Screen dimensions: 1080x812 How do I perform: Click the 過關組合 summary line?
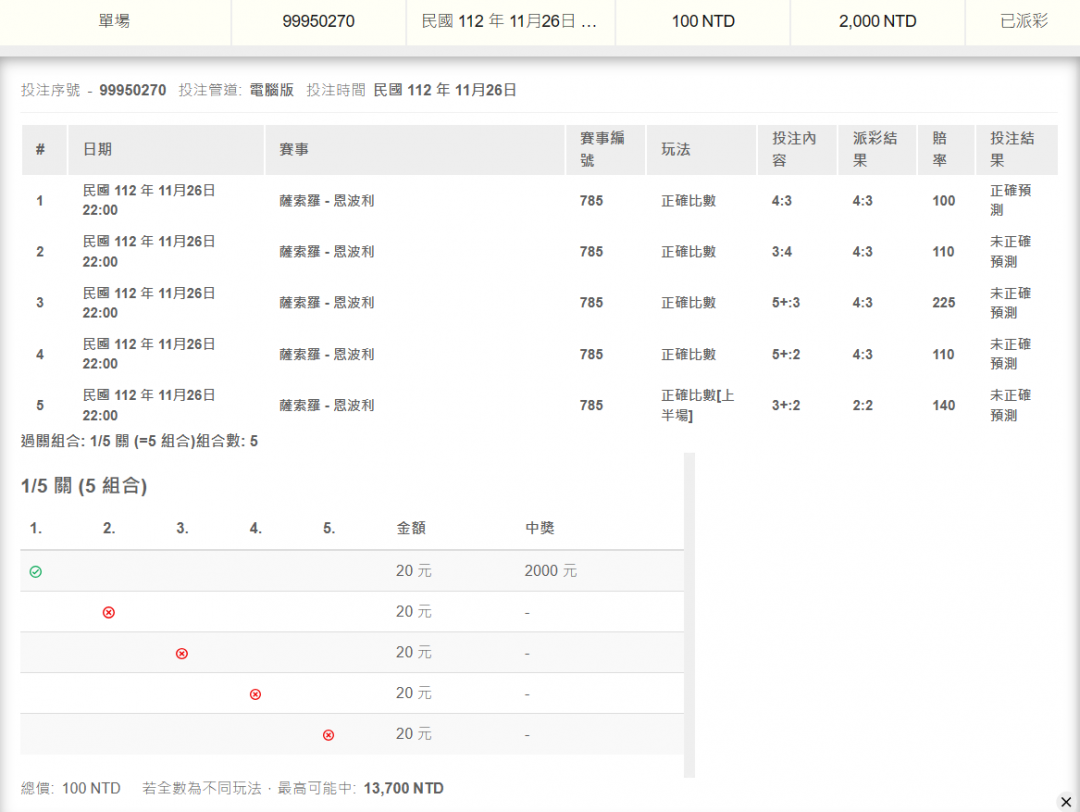(139, 441)
